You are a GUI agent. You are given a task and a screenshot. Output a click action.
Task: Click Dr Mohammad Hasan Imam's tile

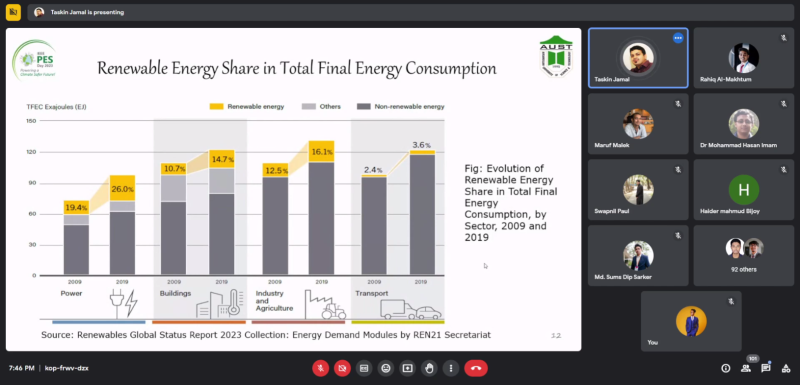pos(743,124)
